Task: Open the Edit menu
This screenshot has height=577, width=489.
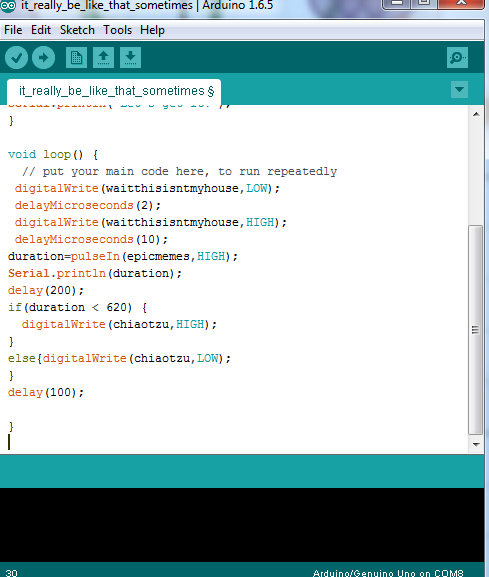Action: (40, 30)
